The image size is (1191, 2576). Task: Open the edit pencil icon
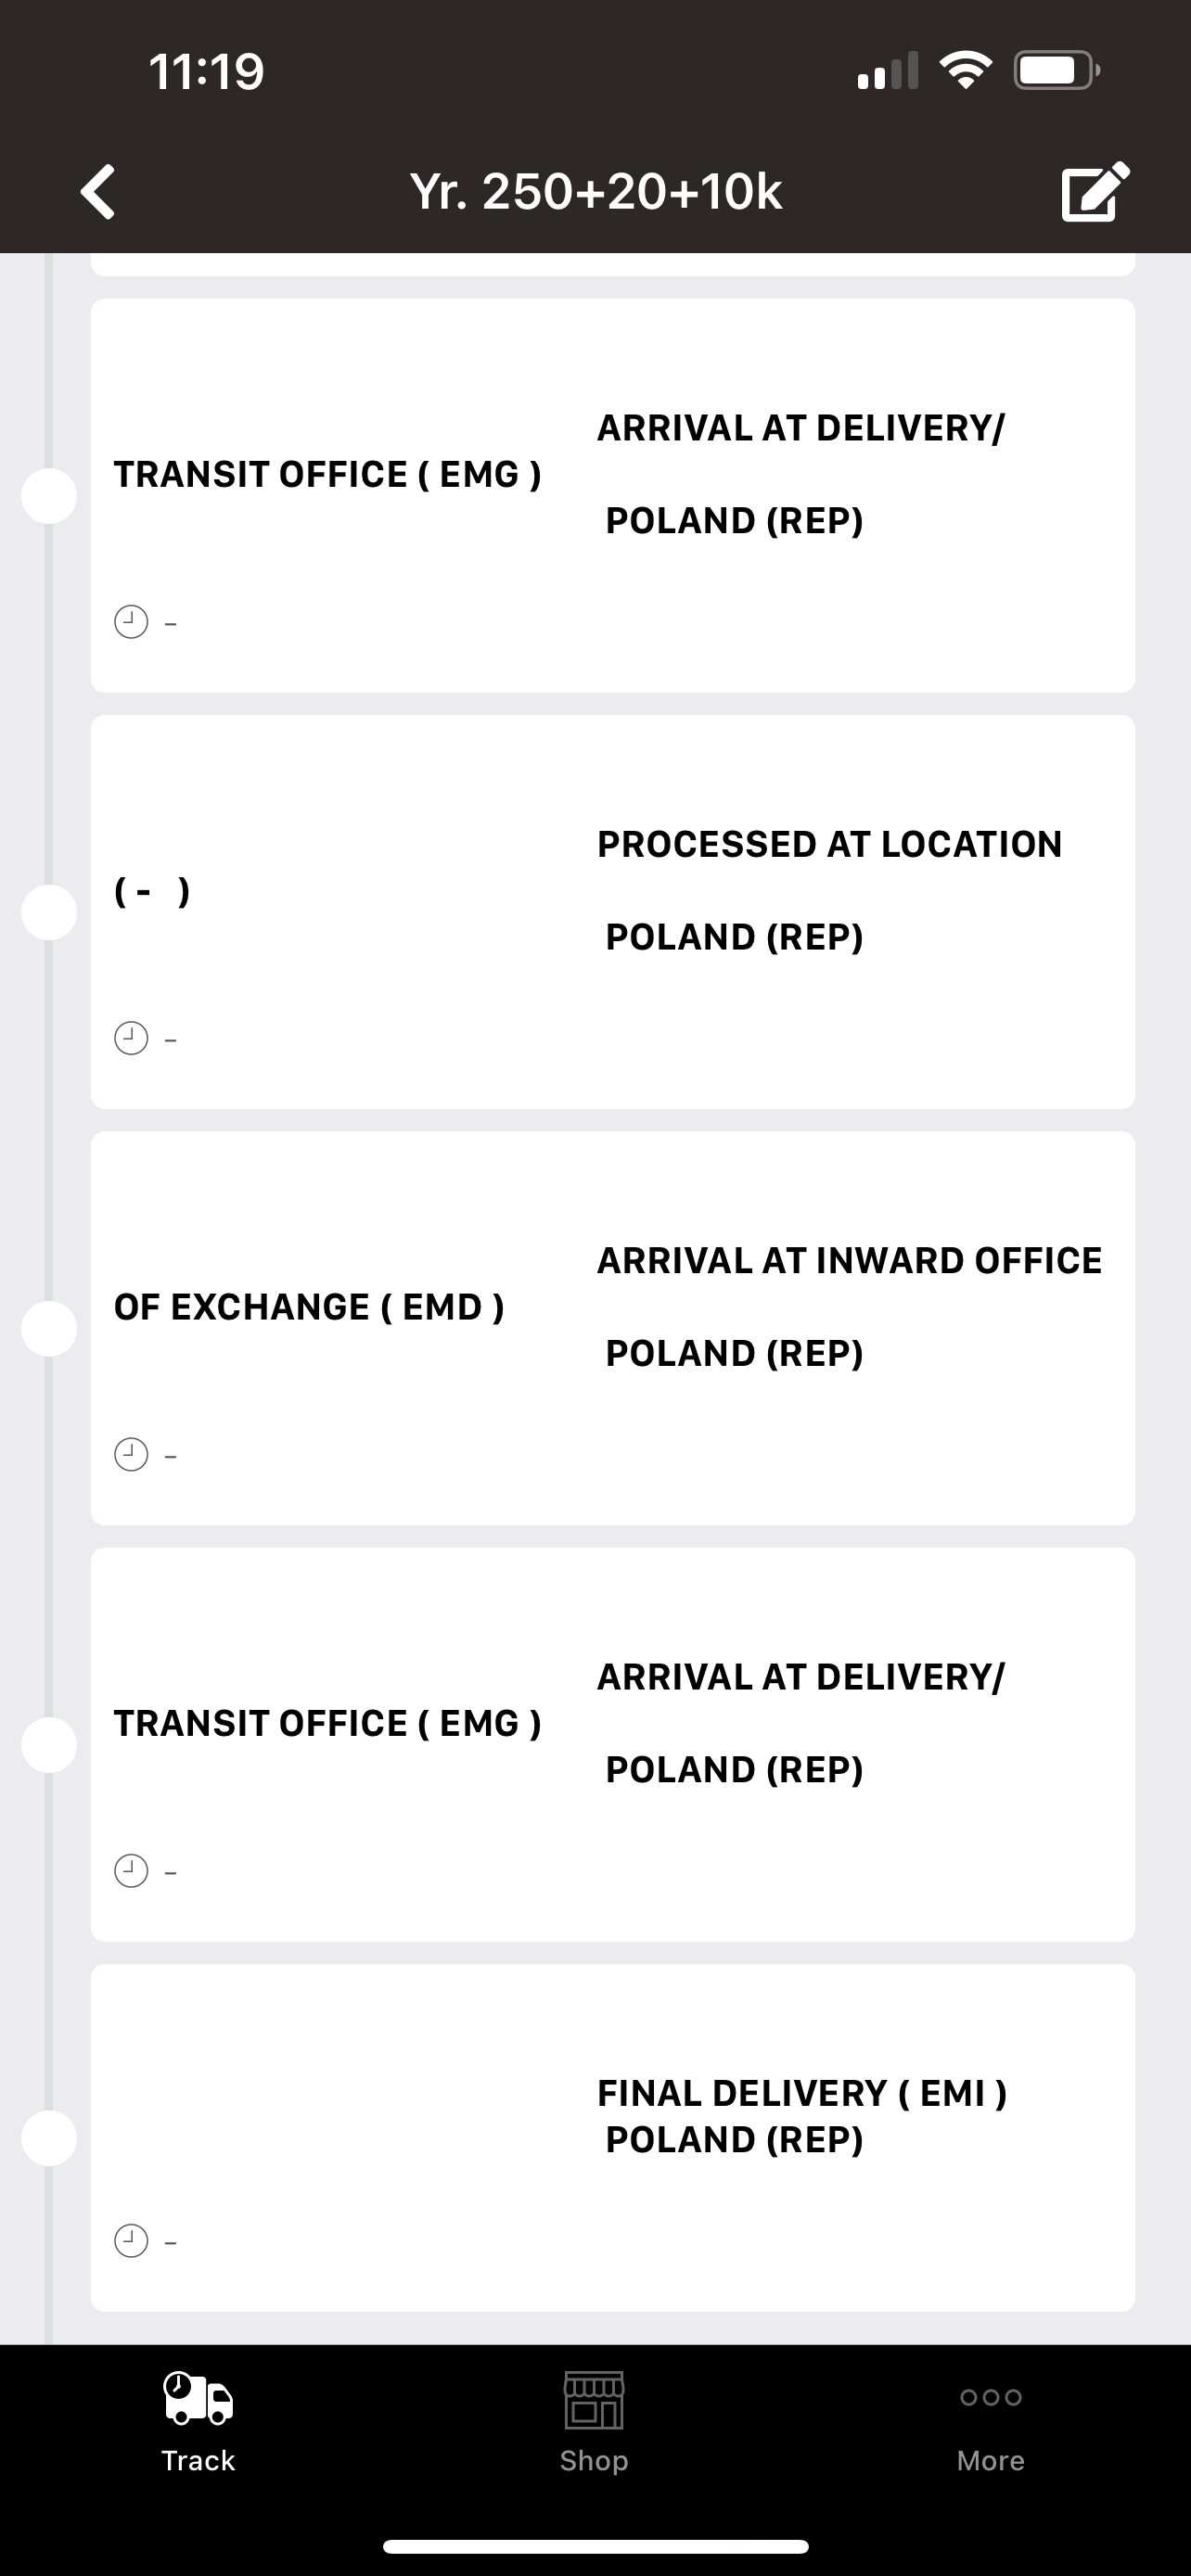(1095, 190)
